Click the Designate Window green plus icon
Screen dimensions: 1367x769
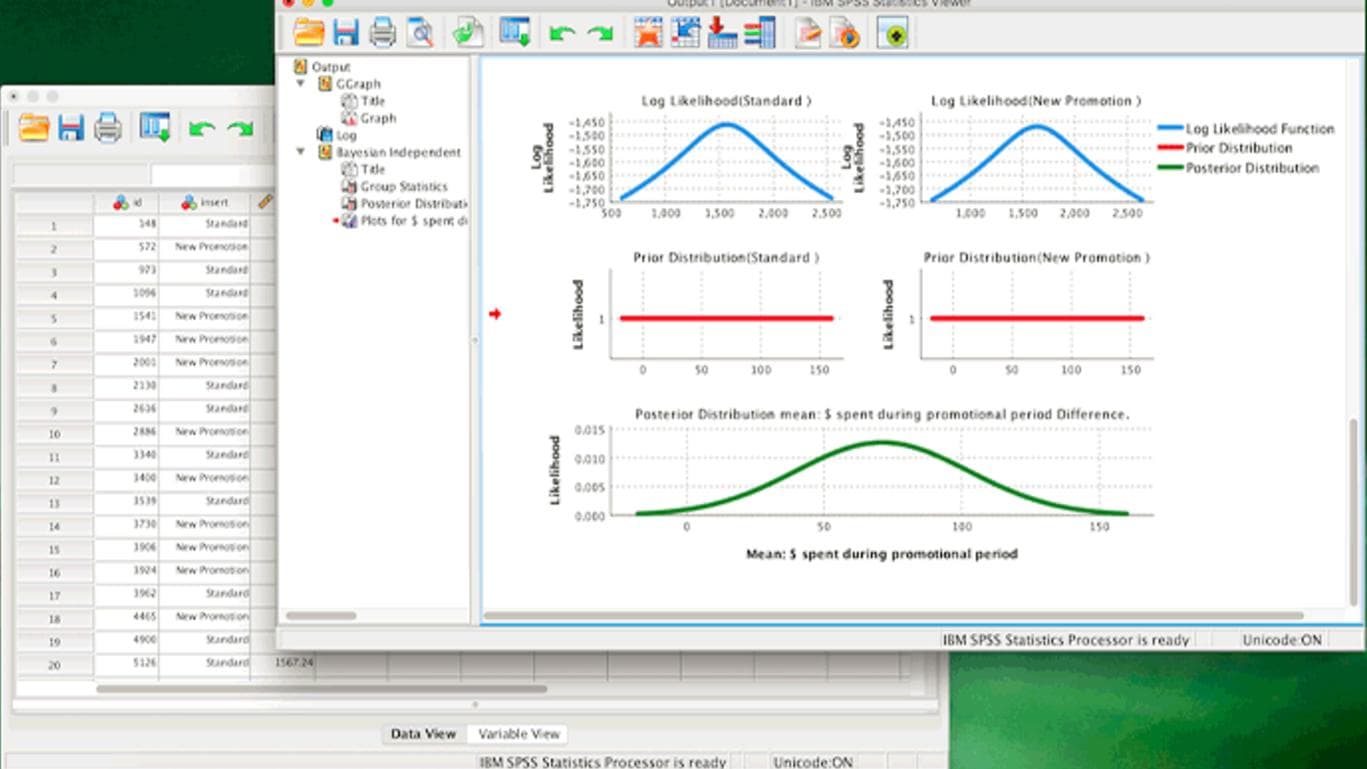tap(893, 33)
